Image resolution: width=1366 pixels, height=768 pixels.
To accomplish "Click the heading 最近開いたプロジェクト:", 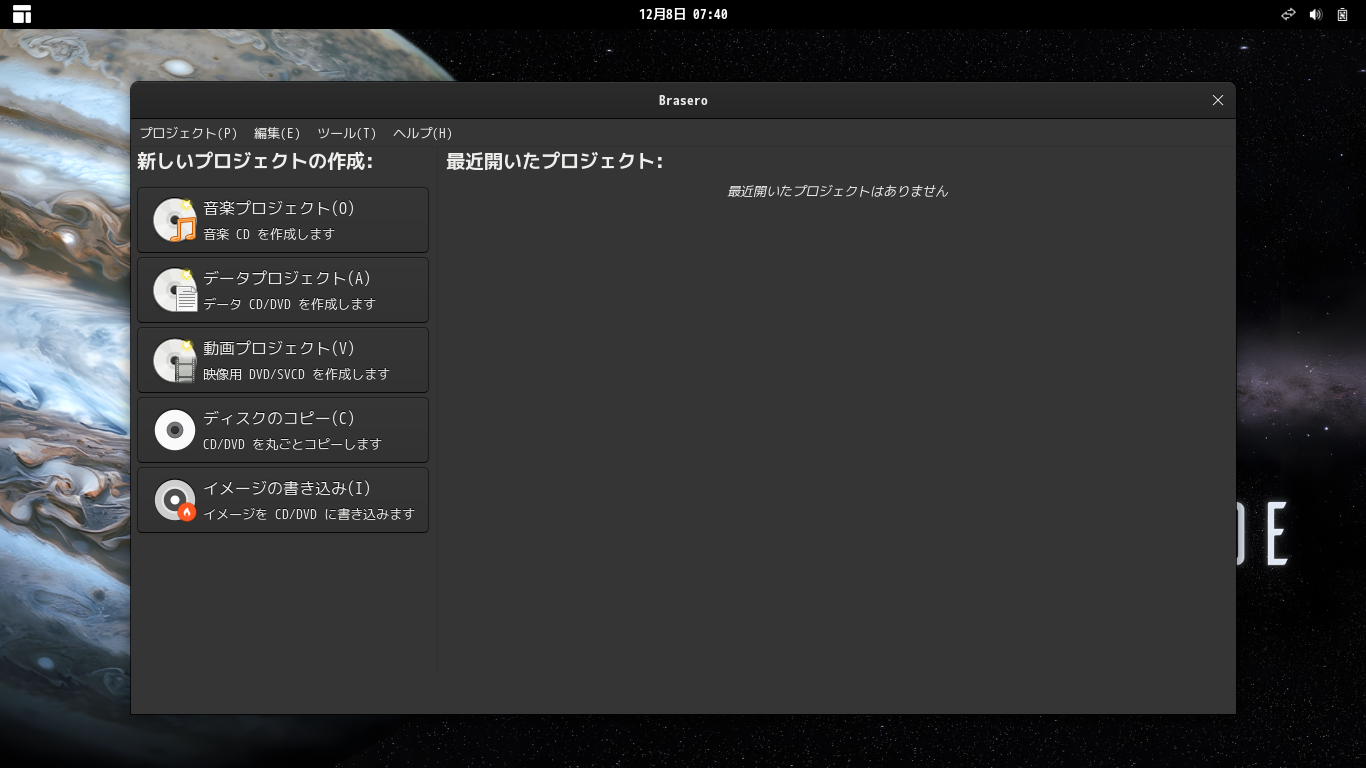I will point(554,161).
